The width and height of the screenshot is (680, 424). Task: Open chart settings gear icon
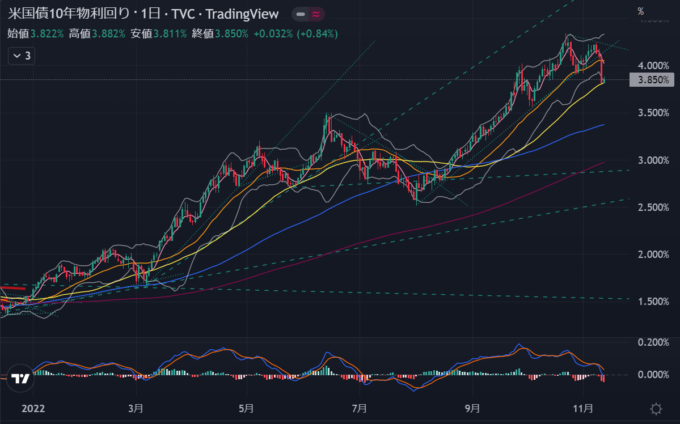pyautogui.click(x=656, y=408)
